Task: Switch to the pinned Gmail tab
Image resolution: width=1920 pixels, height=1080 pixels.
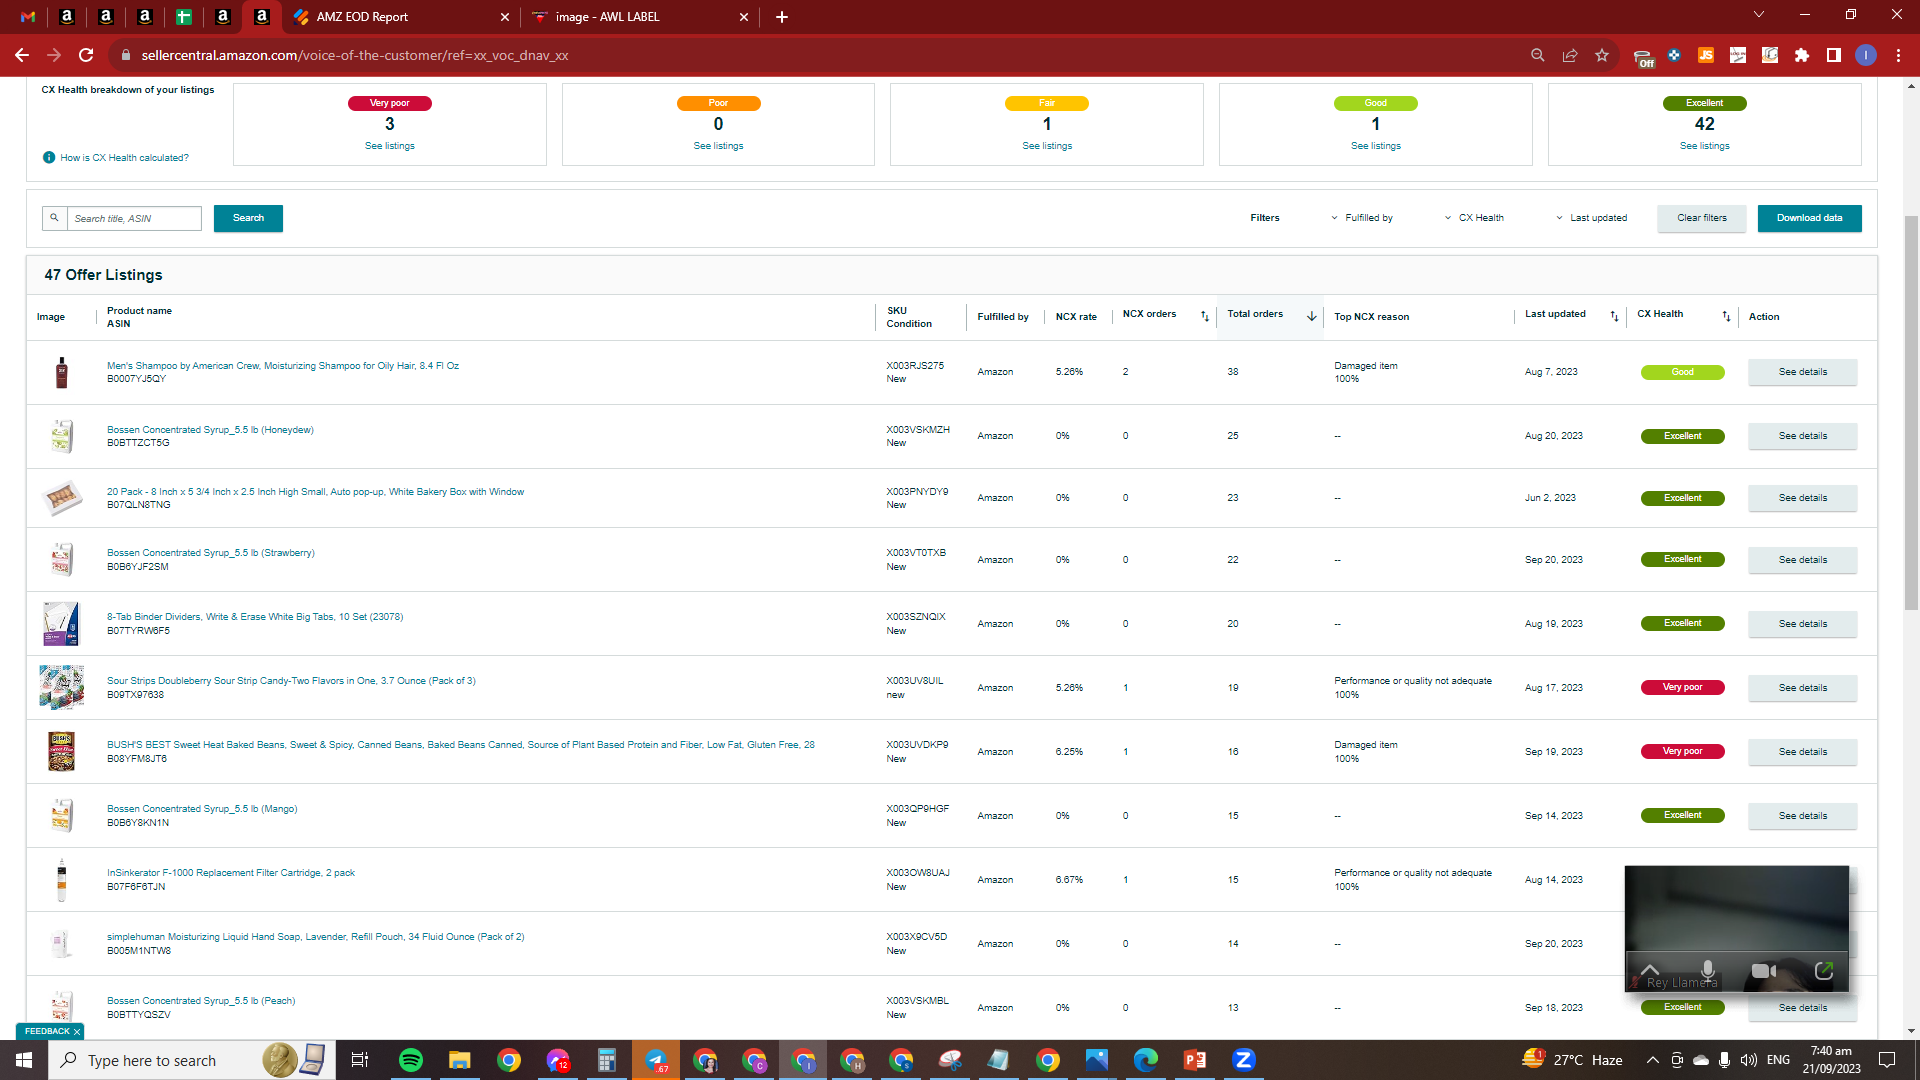Action: click(28, 17)
